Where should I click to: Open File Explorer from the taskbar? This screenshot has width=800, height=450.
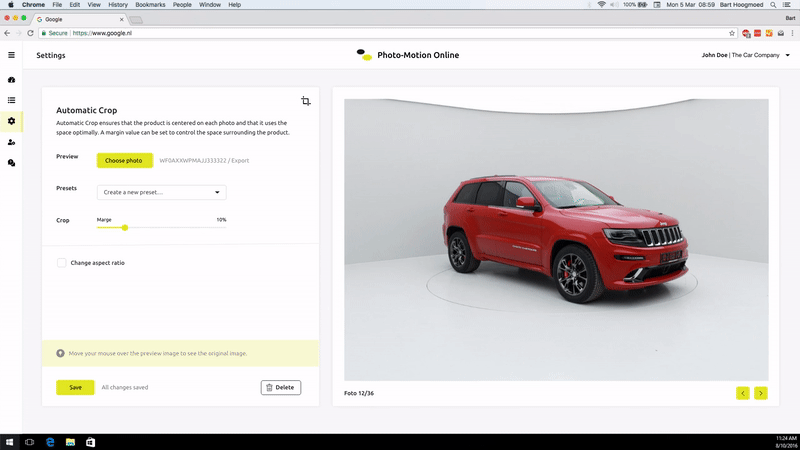[x=70, y=442]
